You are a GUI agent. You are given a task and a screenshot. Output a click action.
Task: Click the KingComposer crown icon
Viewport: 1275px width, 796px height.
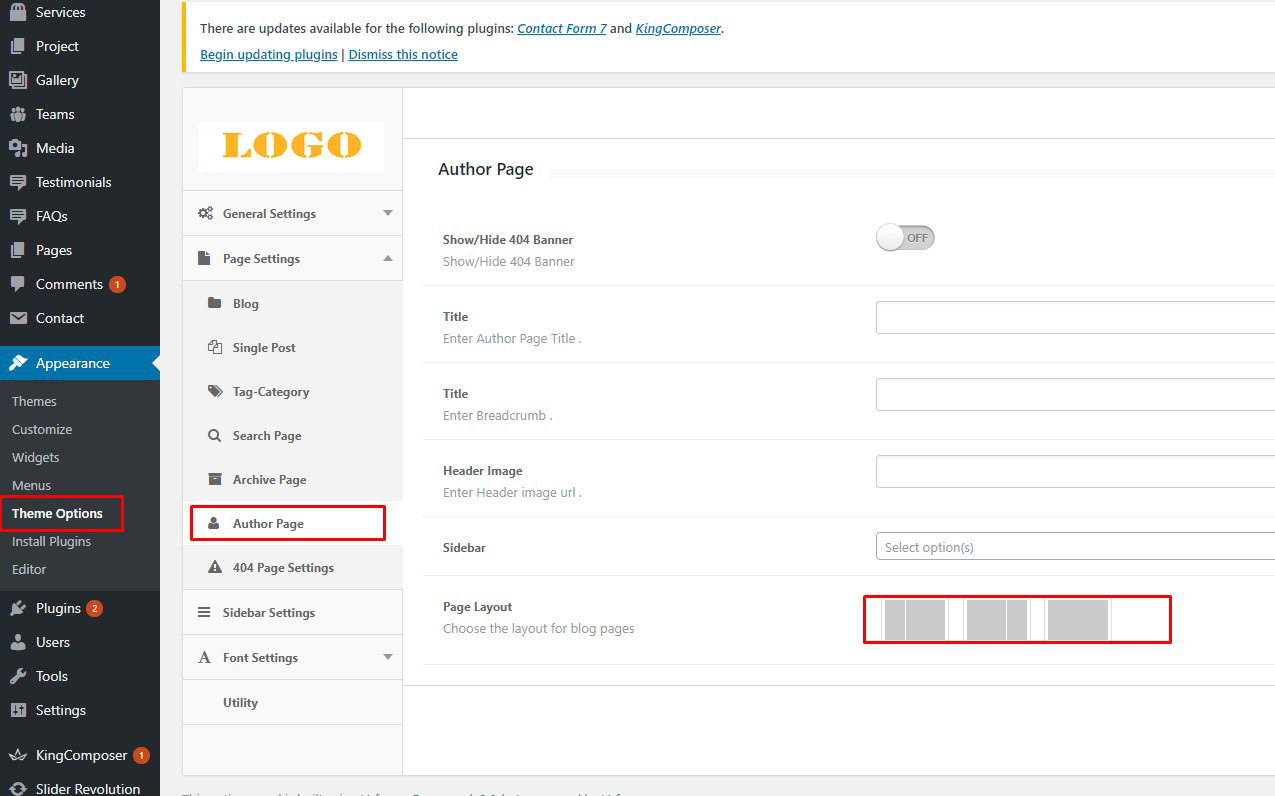pos(17,755)
